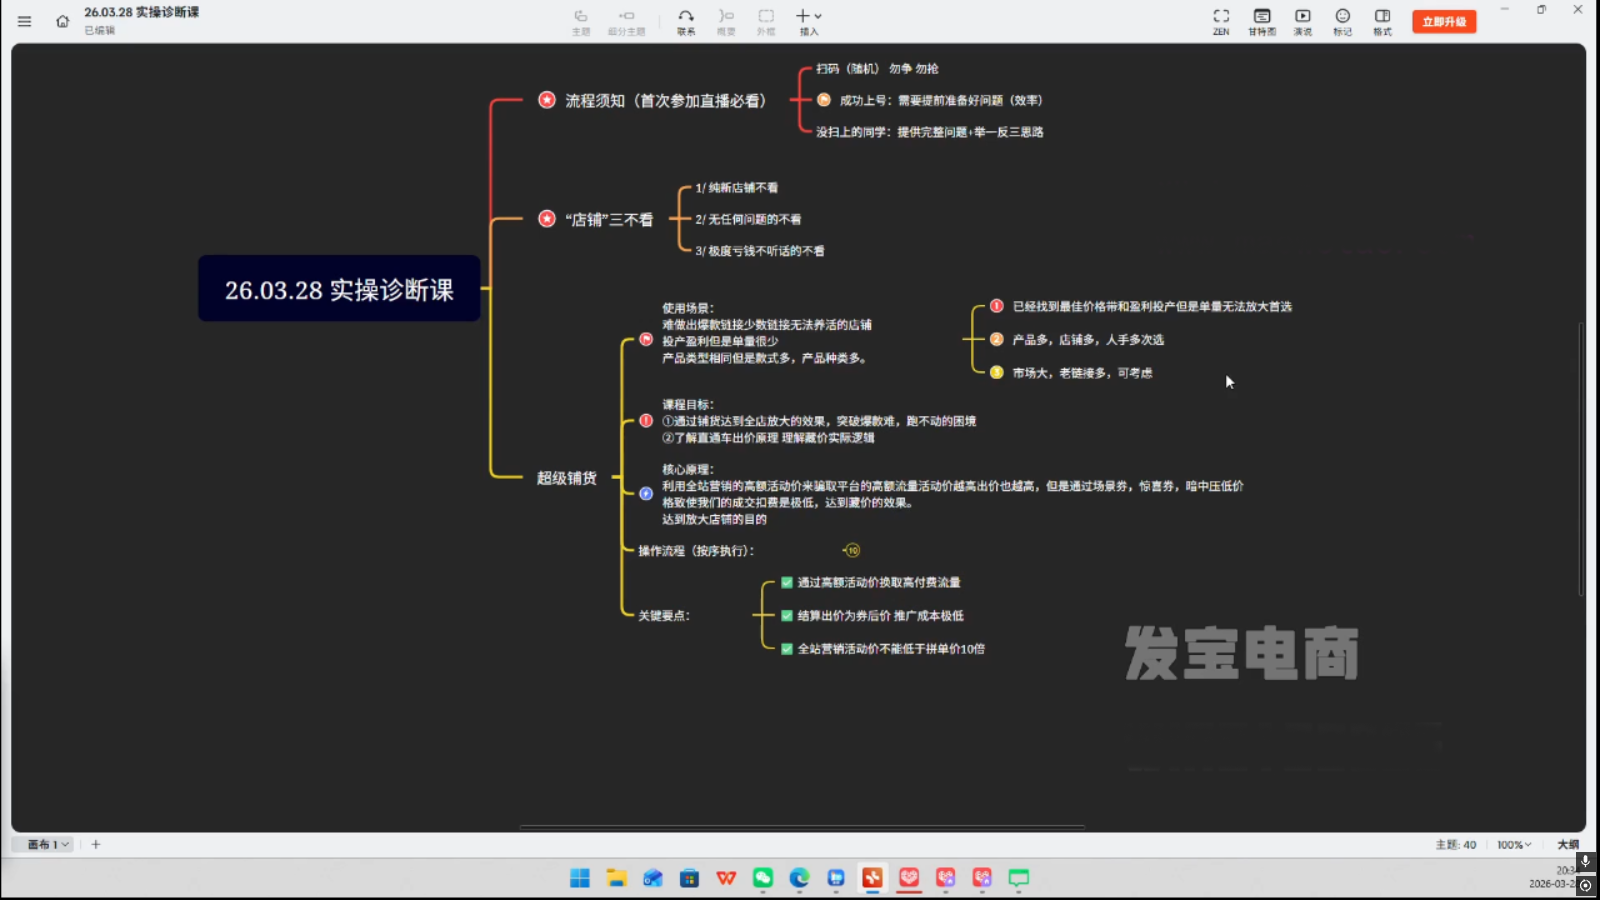Open the 100% zoom level dropdown
This screenshot has width=1600, height=900.
tap(1514, 845)
